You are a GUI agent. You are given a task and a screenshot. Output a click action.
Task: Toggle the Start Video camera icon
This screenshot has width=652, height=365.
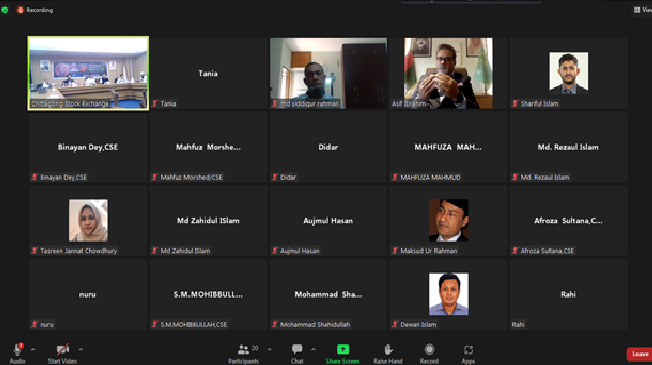point(62,350)
